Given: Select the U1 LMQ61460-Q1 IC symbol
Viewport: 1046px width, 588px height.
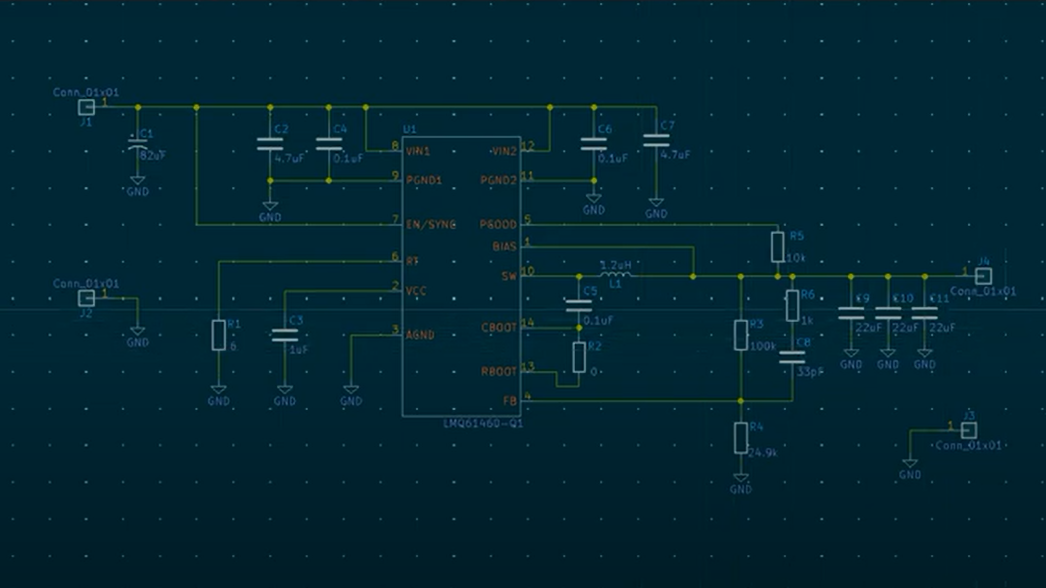Looking at the screenshot, I should 461,276.
